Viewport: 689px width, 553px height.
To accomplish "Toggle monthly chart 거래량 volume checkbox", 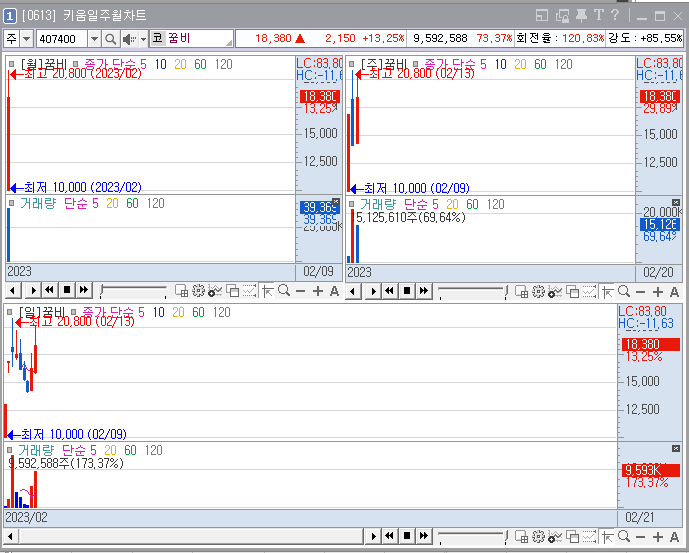I will [12, 203].
